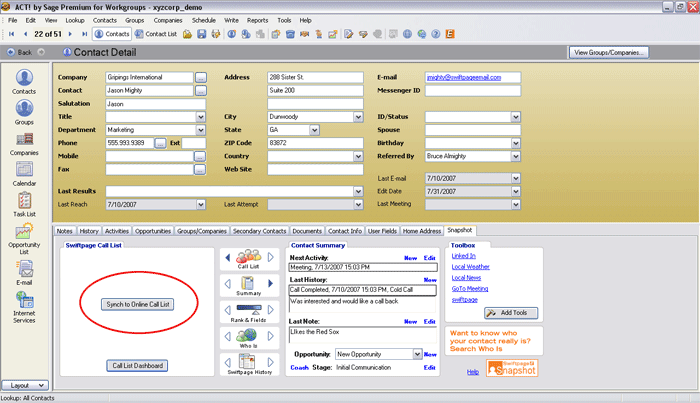Click the Company name input field
The width and height of the screenshot is (700, 403).
[x=150, y=77]
